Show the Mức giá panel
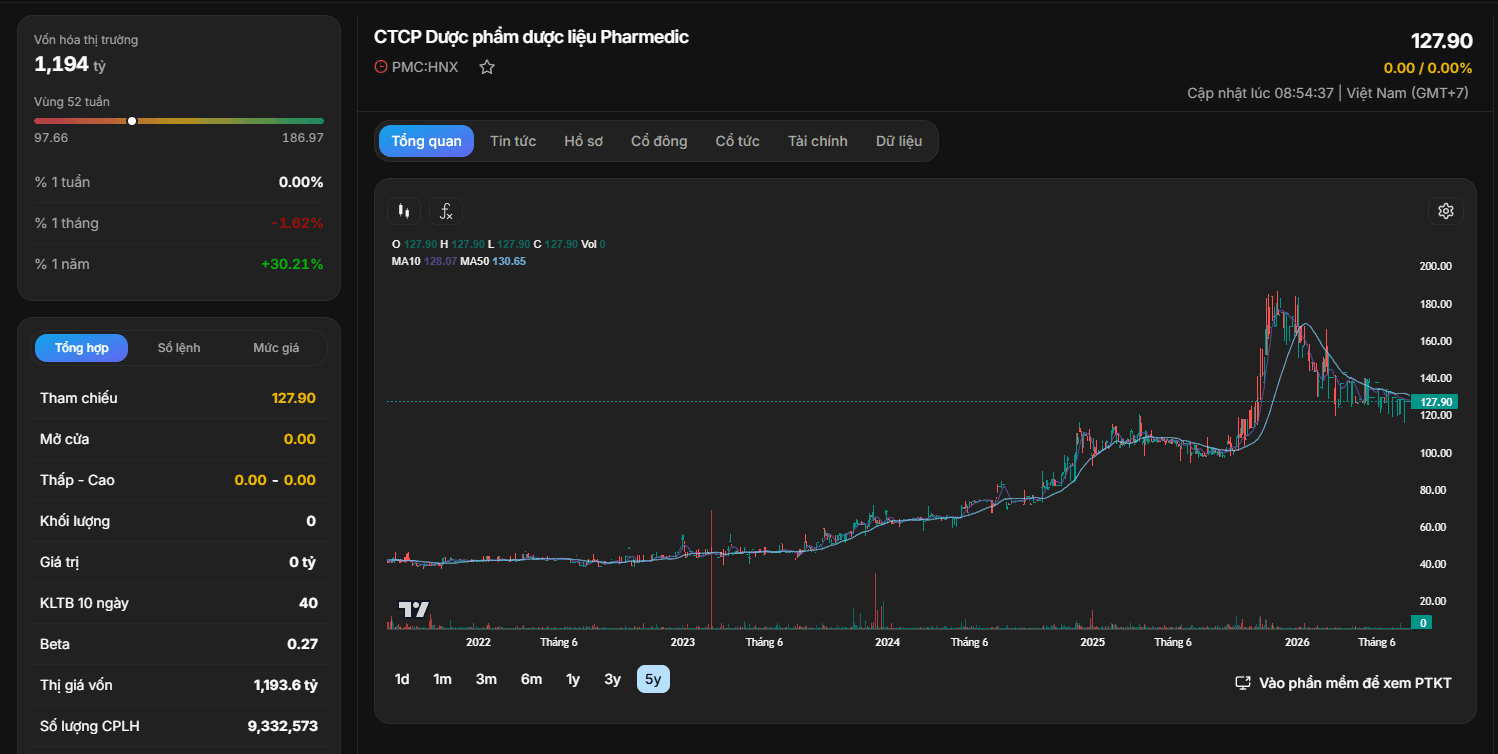This screenshot has width=1498, height=754. [276, 348]
